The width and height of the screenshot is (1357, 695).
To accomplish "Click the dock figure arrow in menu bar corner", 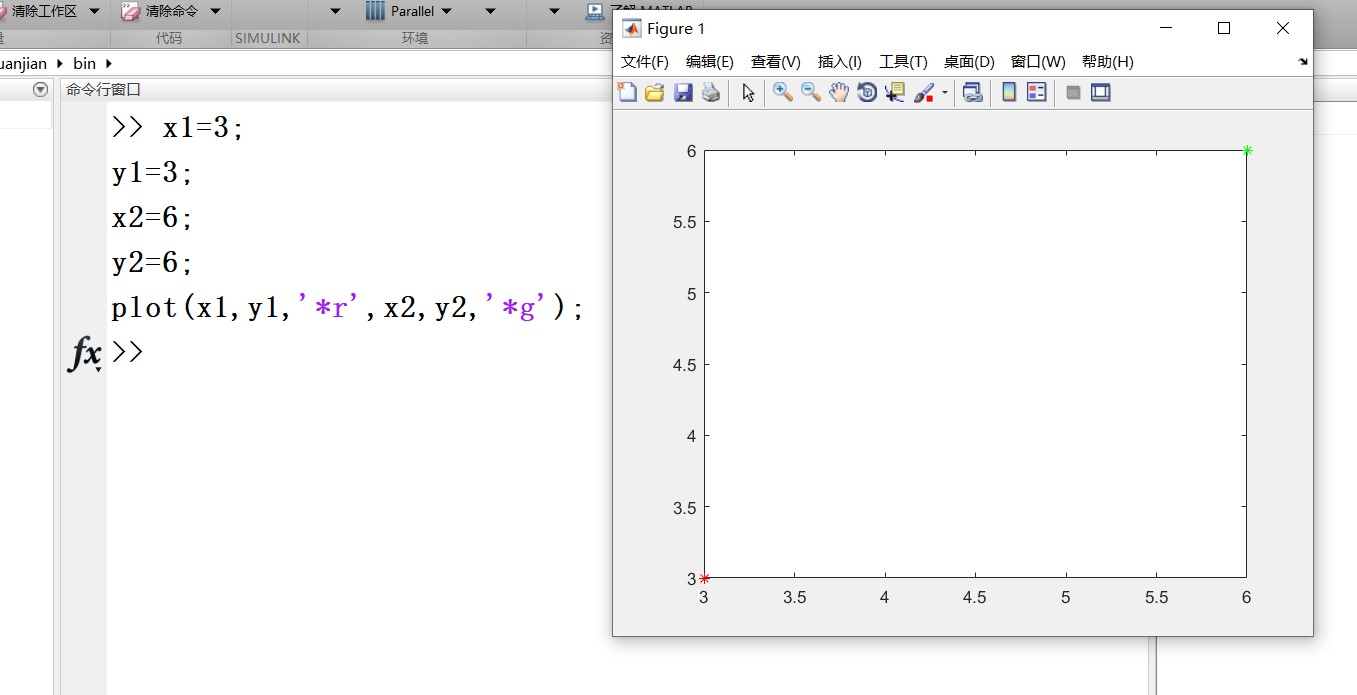I will (1303, 62).
